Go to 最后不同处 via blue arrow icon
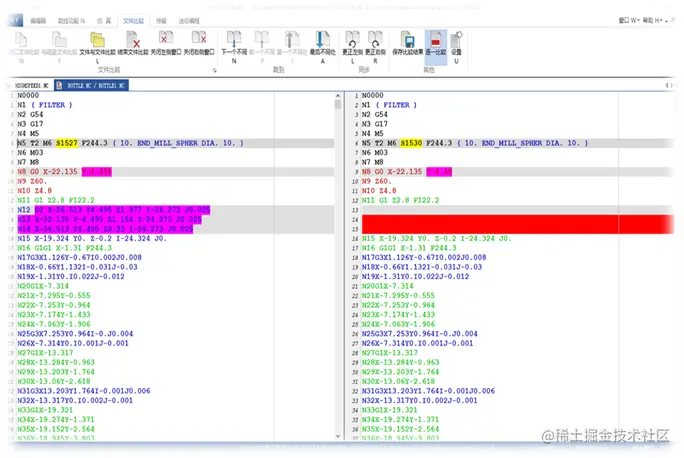Viewport: 684px width, 458px height. point(322,39)
